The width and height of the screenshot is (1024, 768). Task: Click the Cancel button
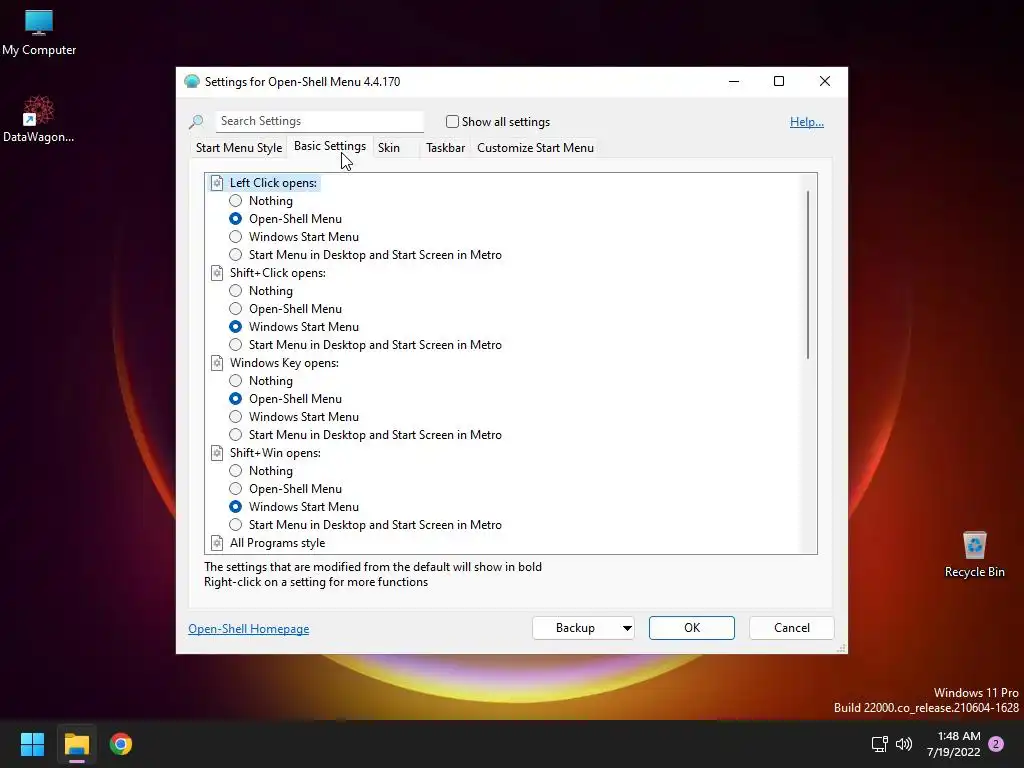792,628
